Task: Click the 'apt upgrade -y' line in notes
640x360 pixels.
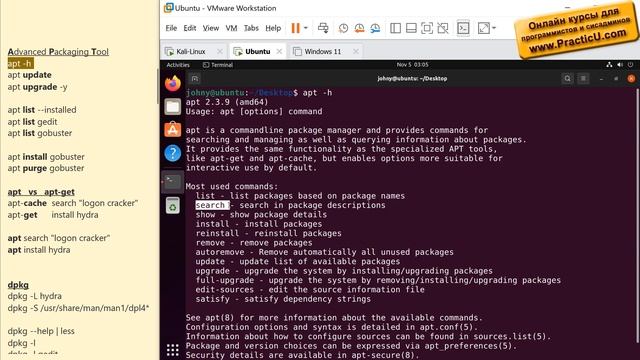Action: [x=37, y=87]
